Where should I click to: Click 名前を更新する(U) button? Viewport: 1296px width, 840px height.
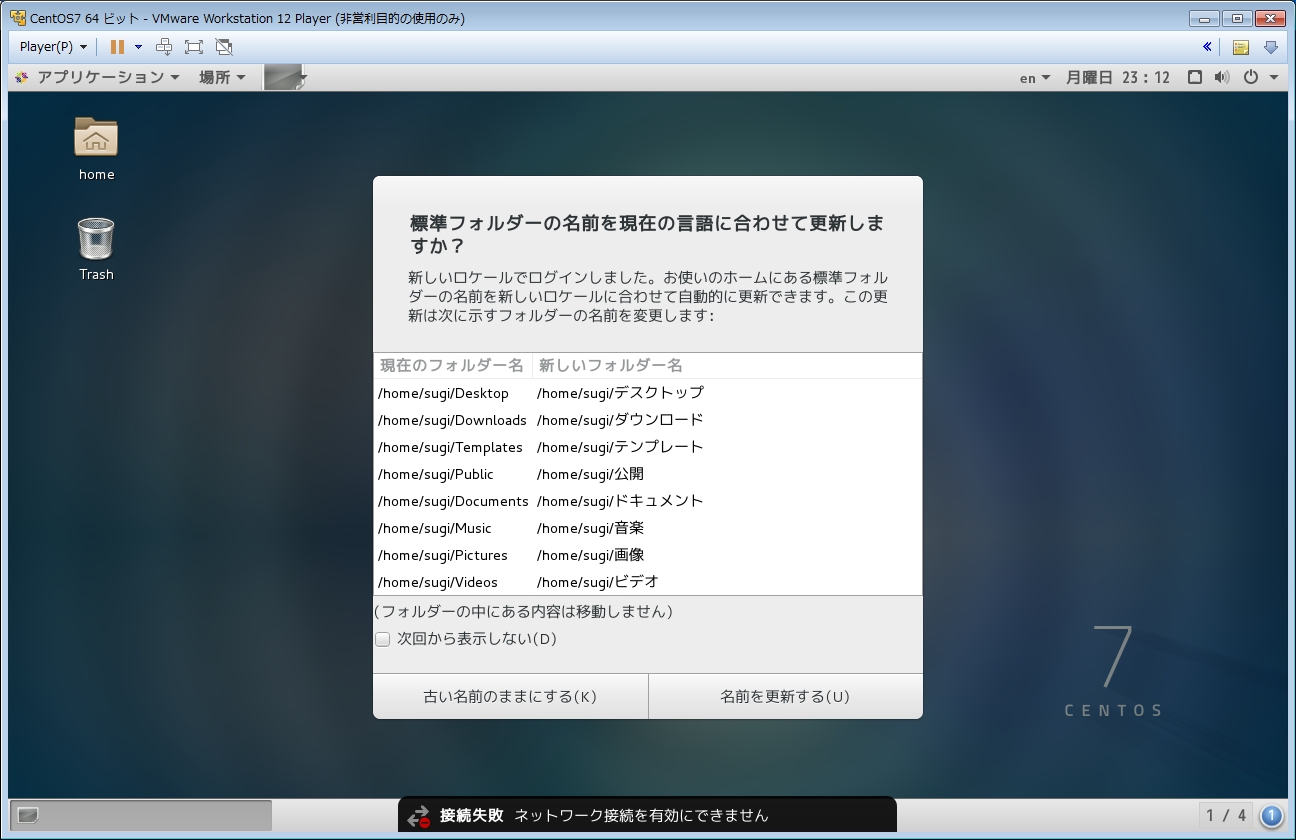click(x=785, y=696)
